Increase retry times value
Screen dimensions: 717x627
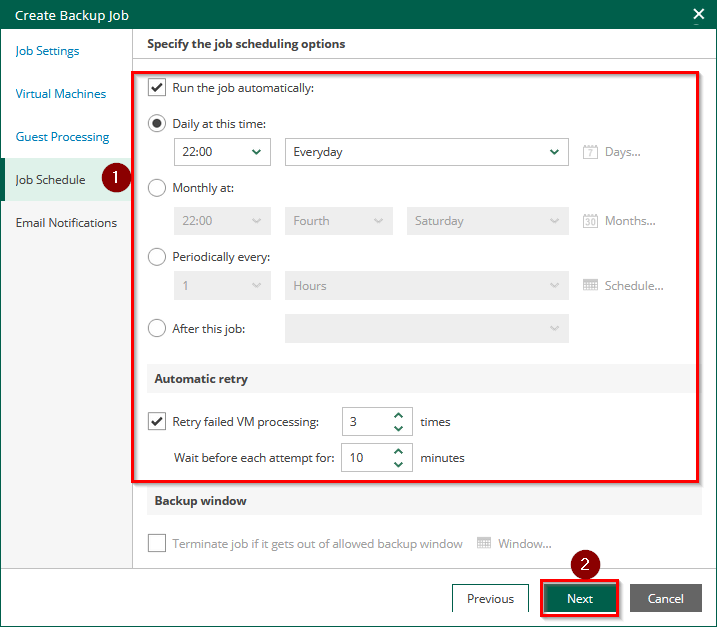(x=398, y=415)
